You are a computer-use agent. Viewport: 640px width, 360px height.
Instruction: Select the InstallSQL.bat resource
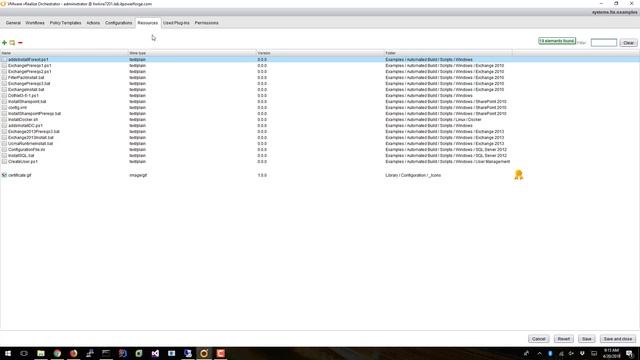[21, 156]
